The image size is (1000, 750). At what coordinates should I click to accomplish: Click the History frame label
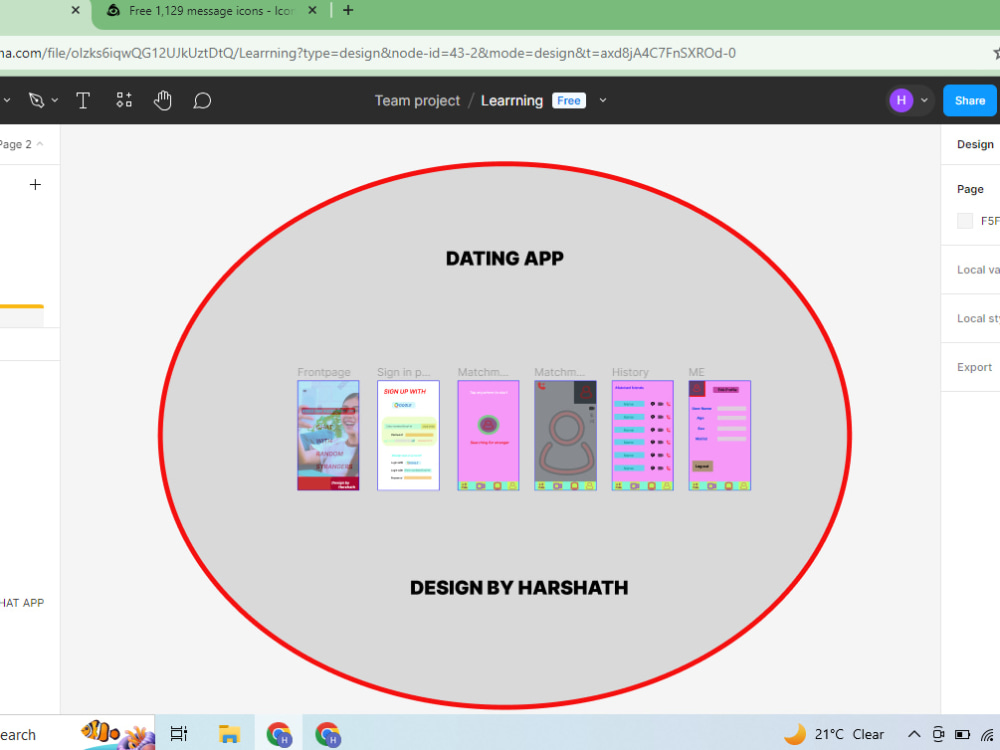point(630,372)
